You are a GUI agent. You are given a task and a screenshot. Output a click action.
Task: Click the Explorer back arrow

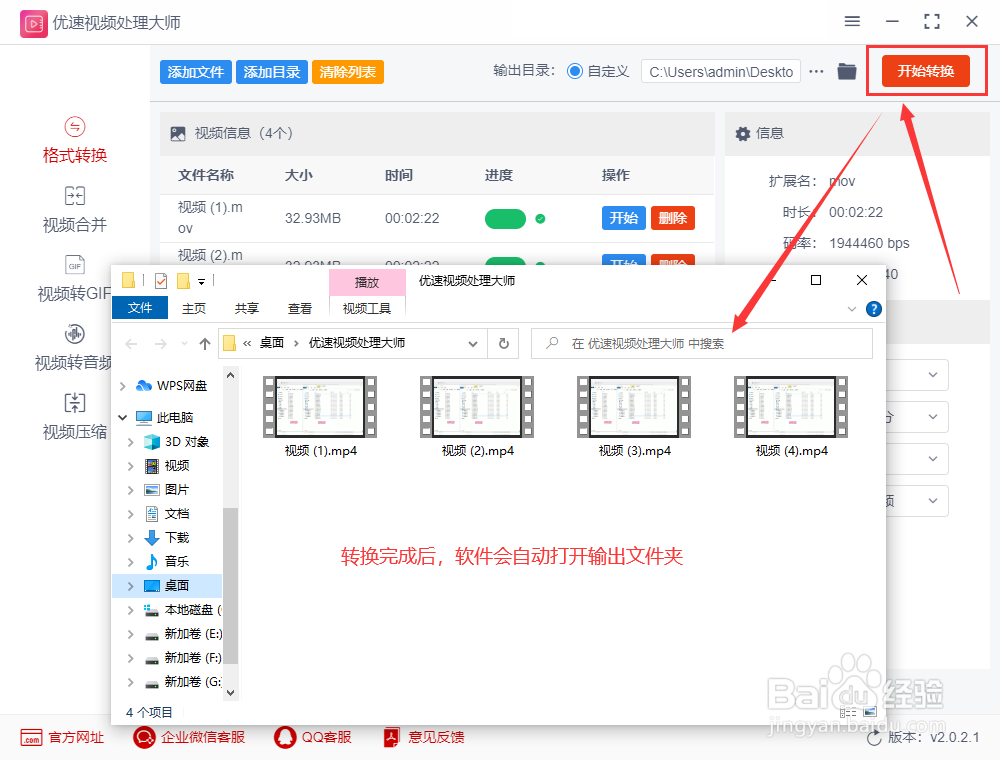click(x=131, y=344)
